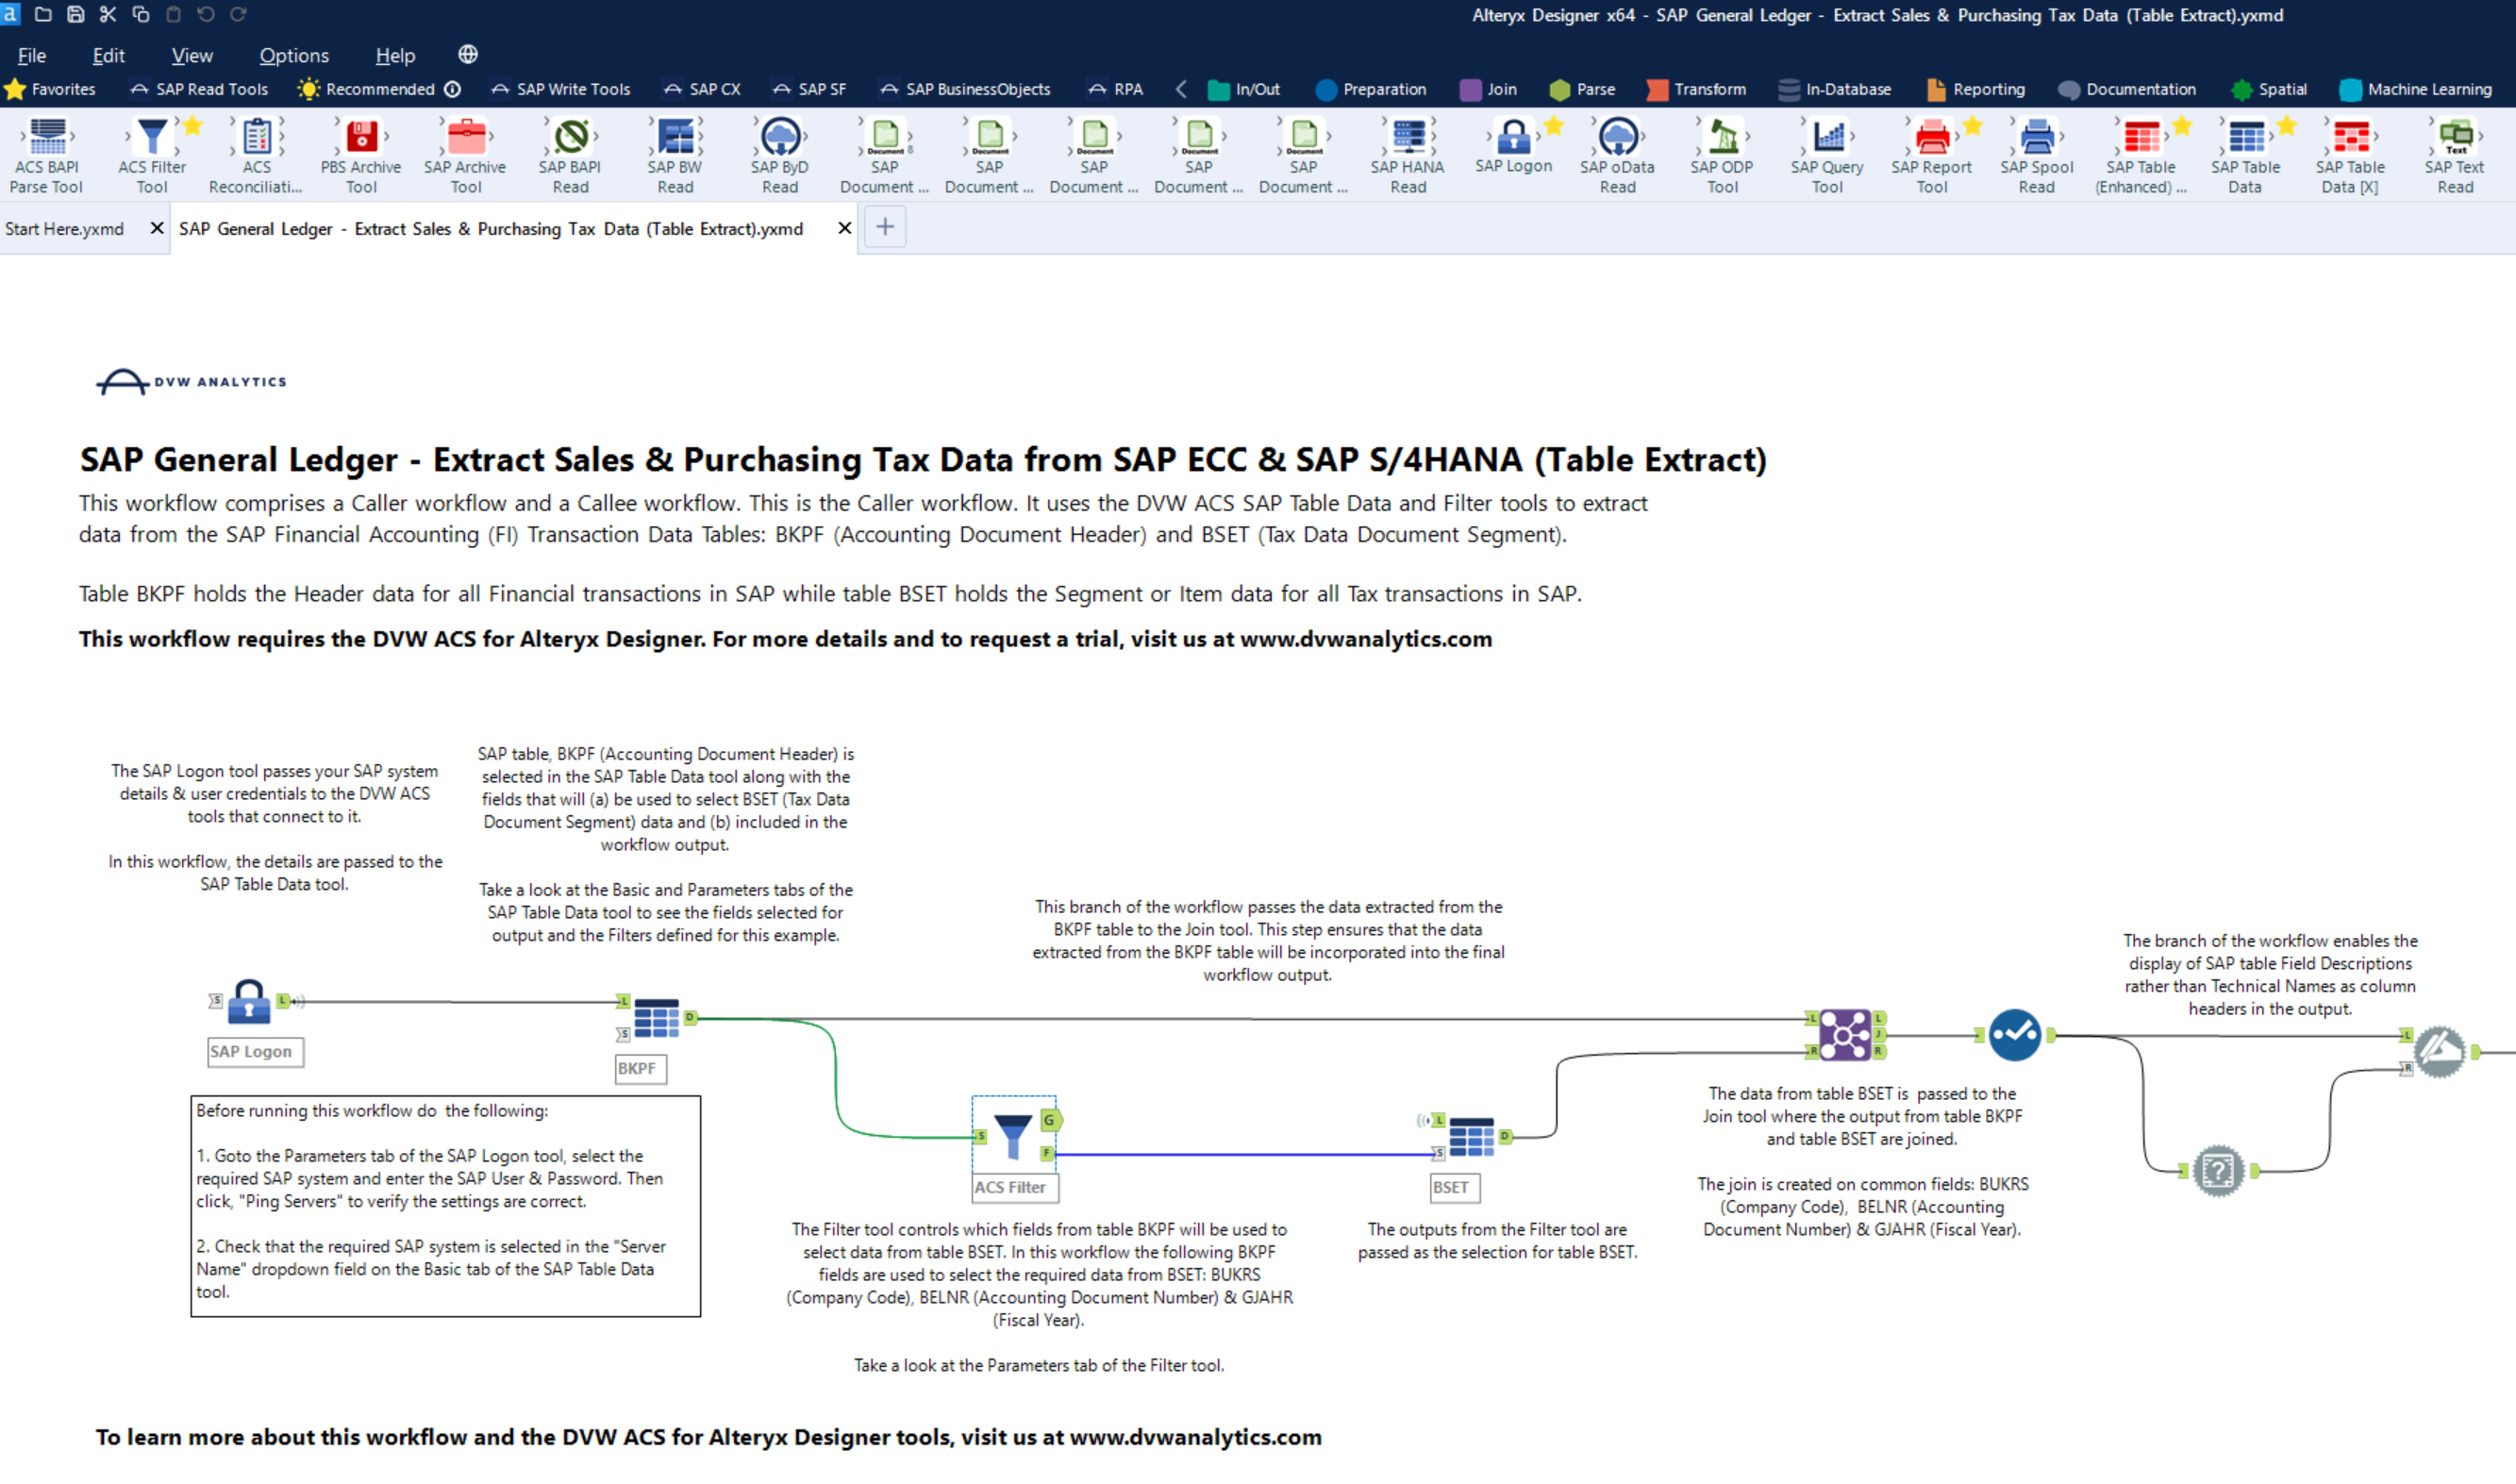
Task: Click the left chevron to scroll tool categories
Action: coord(1182,88)
